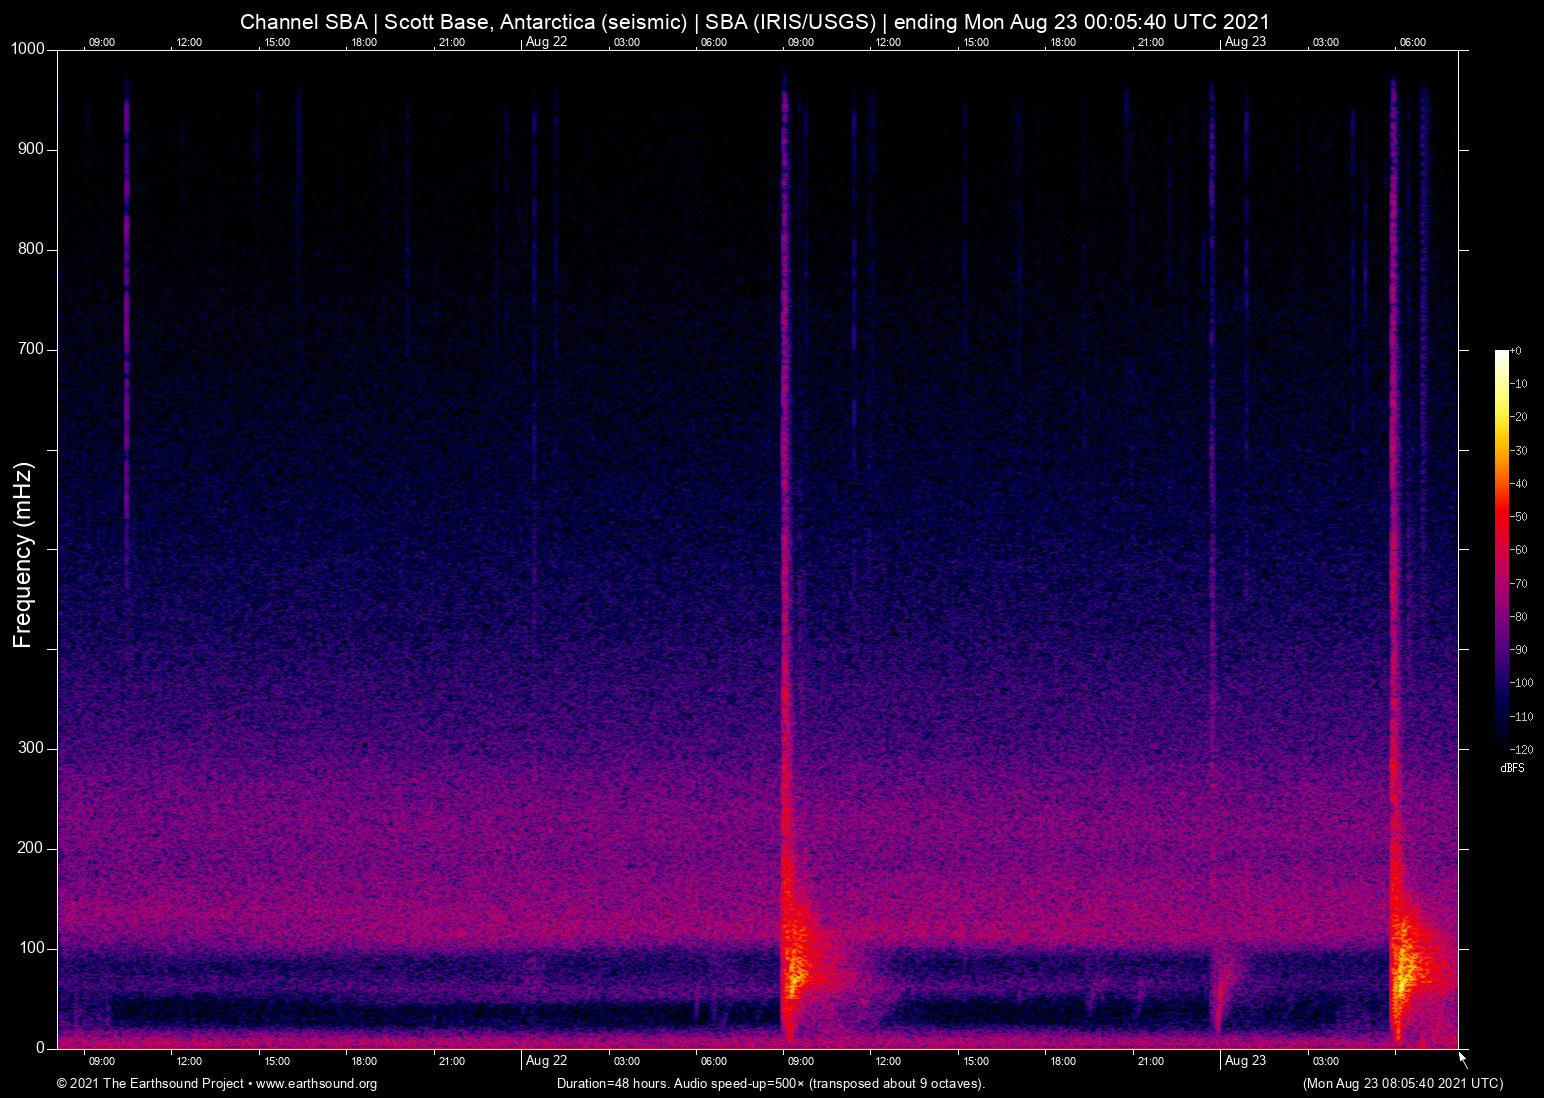Select the Aug 23 date marker on top axis
1544x1098 pixels.
[1248, 42]
